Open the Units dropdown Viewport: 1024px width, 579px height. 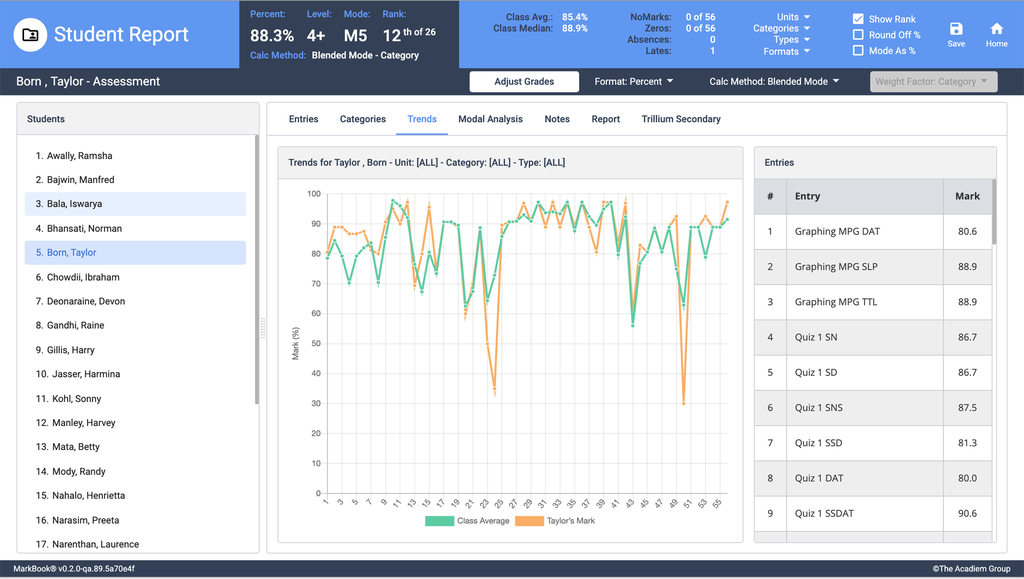[x=793, y=17]
